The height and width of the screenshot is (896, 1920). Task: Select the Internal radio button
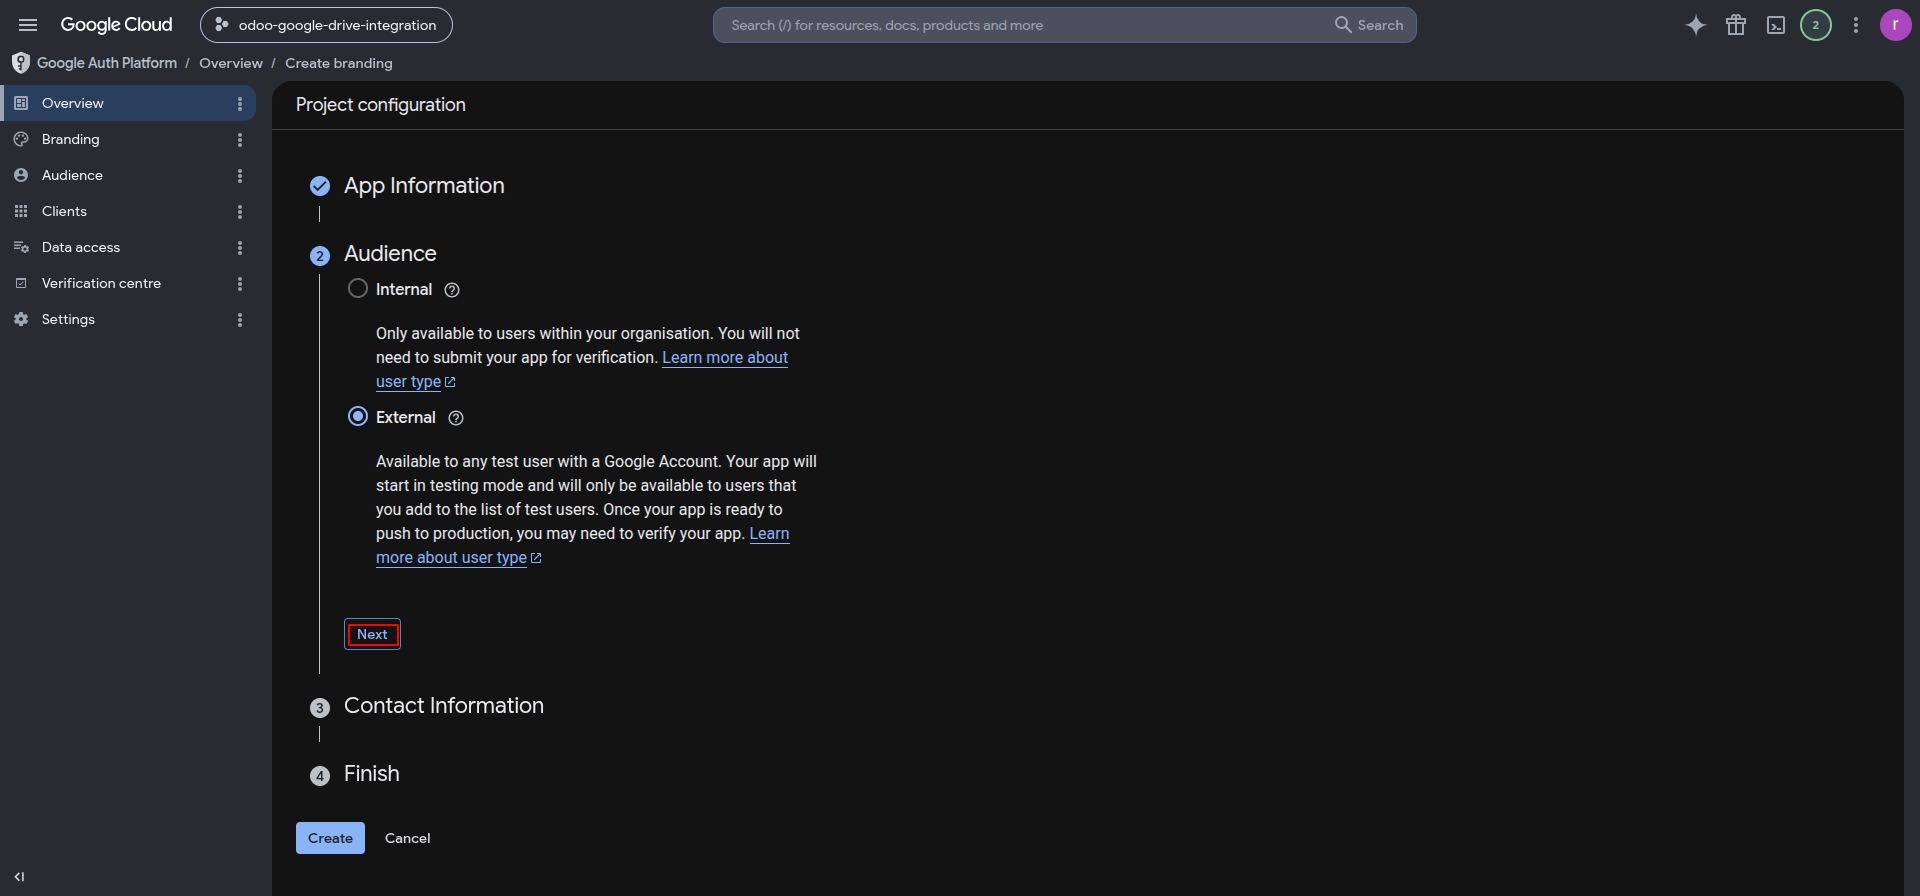pyautogui.click(x=358, y=288)
